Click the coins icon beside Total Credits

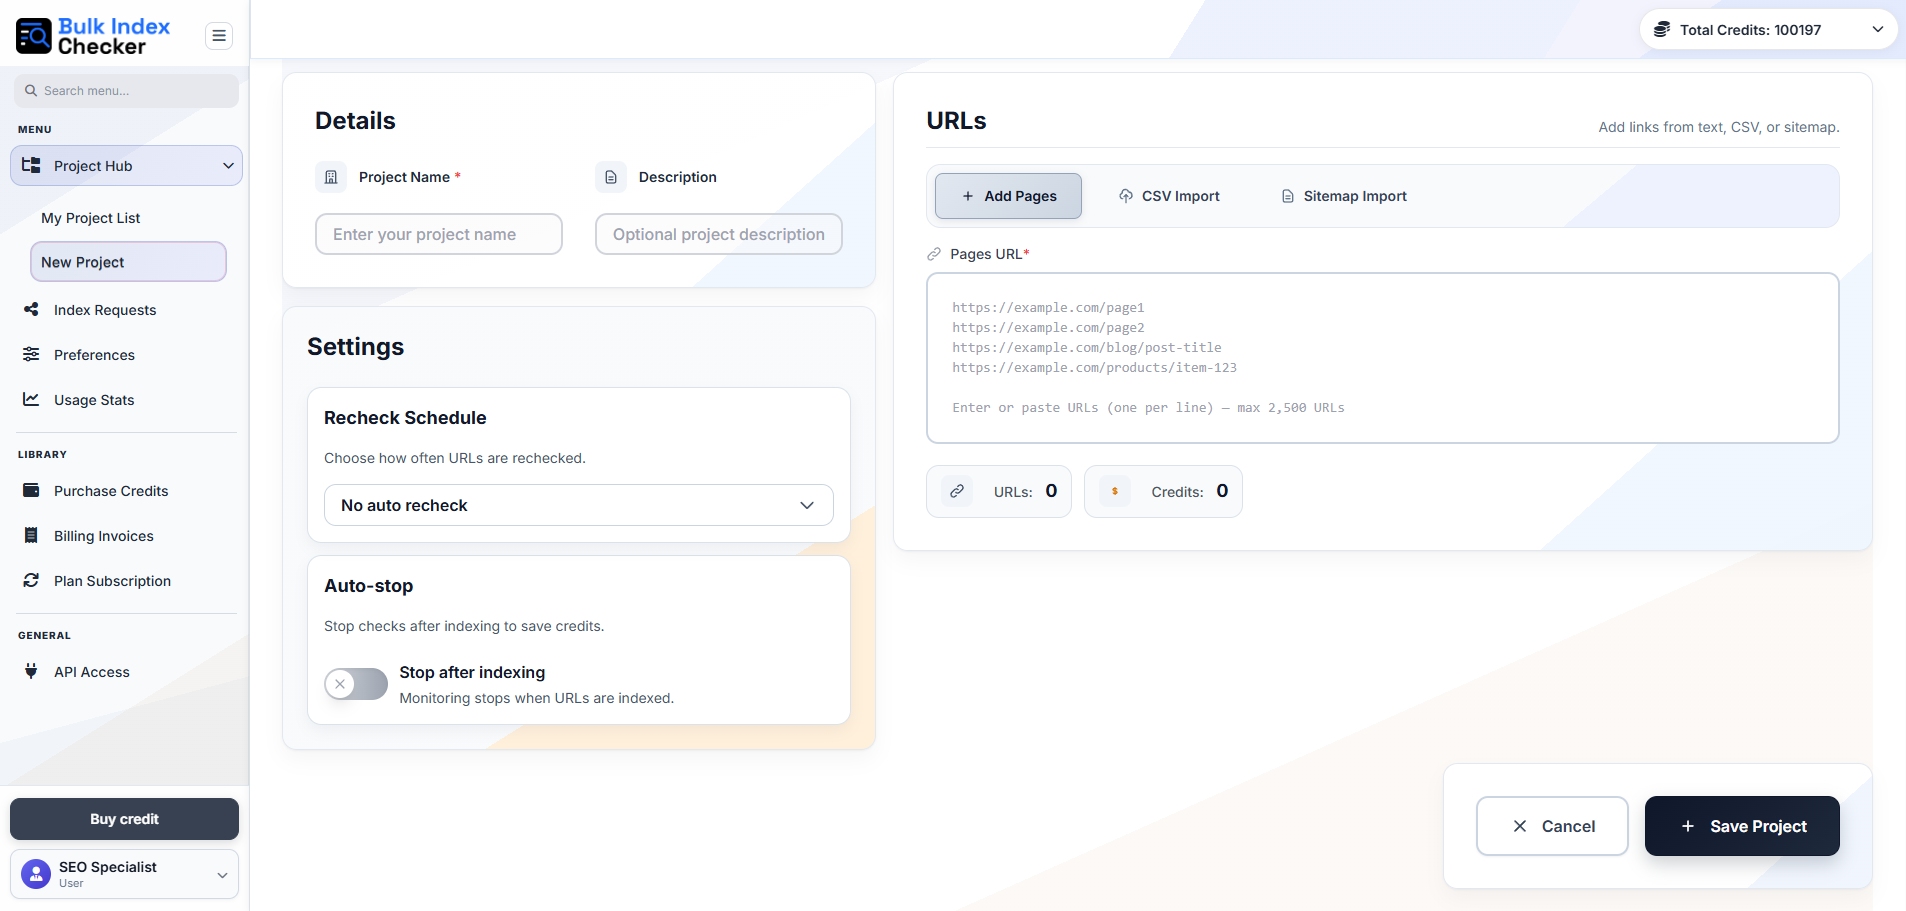1662,30
